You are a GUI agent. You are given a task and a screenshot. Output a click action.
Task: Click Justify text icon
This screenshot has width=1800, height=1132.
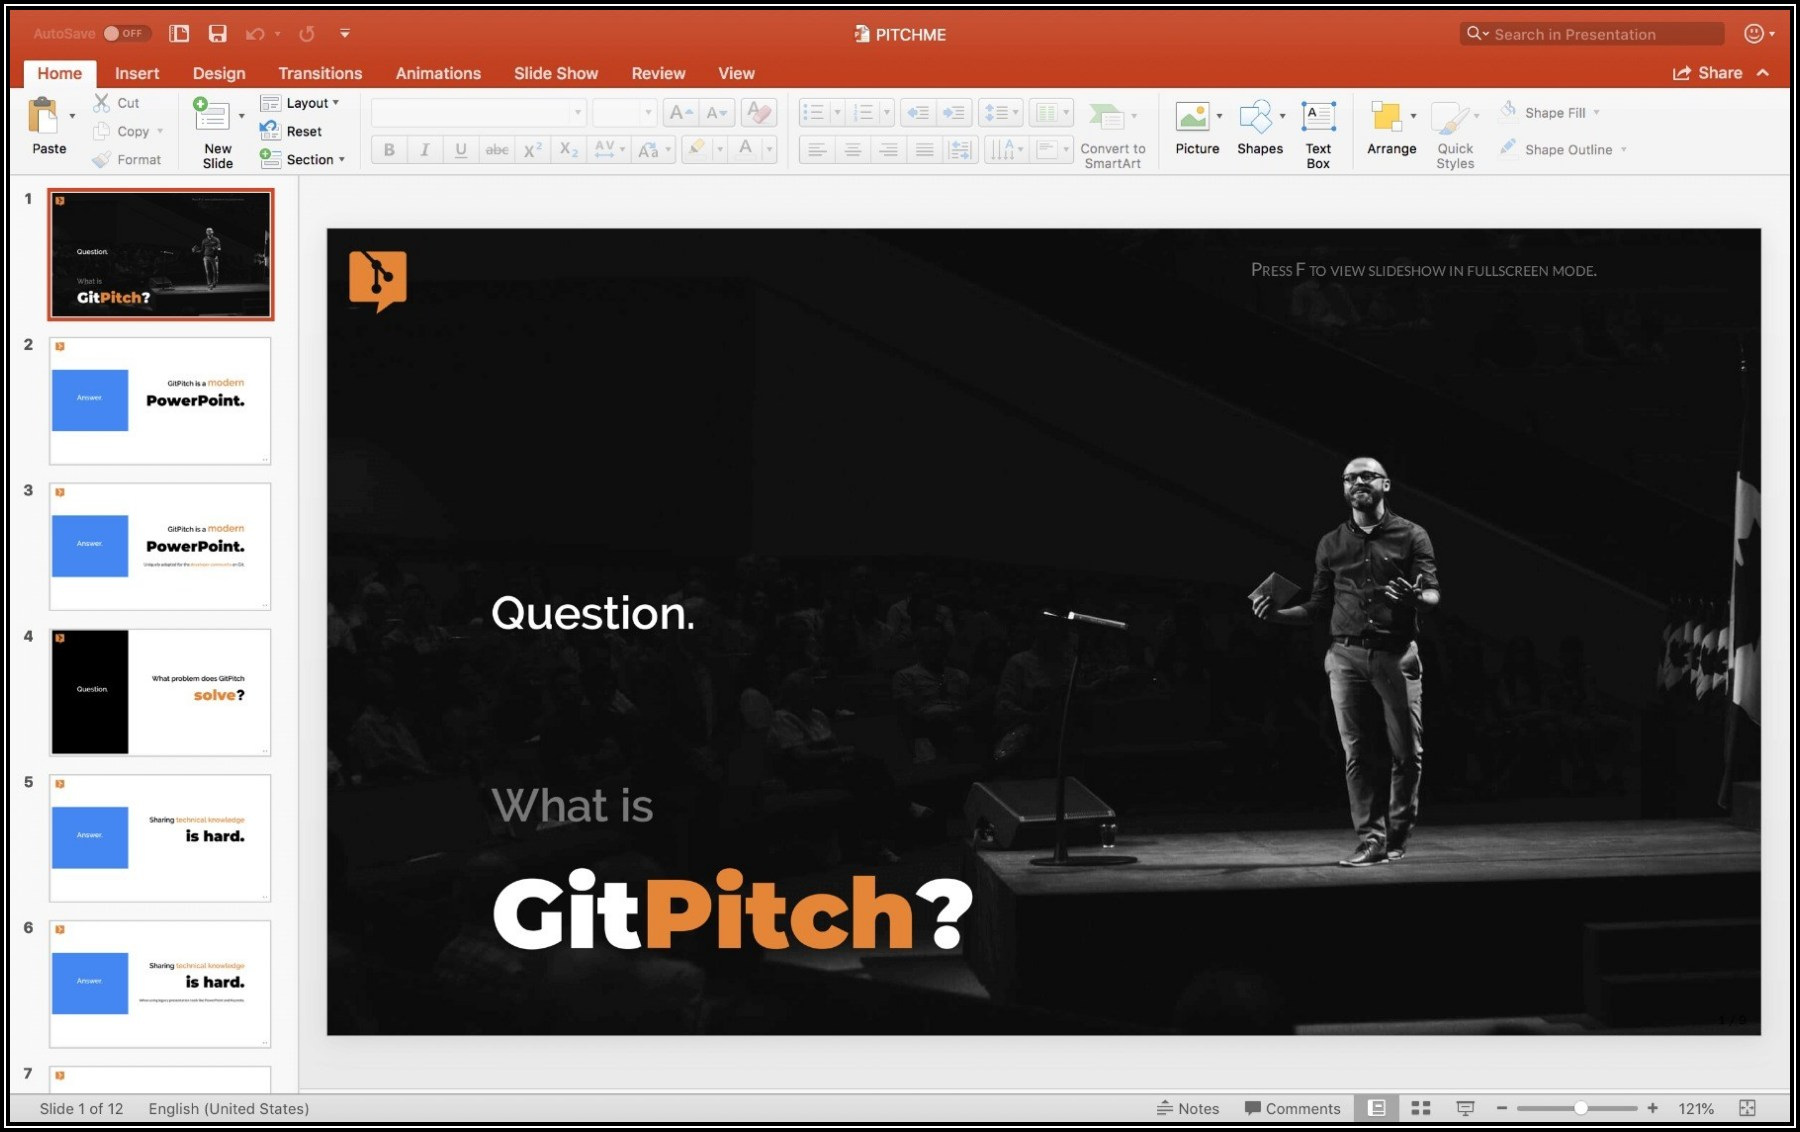click(x=925, y=150)
